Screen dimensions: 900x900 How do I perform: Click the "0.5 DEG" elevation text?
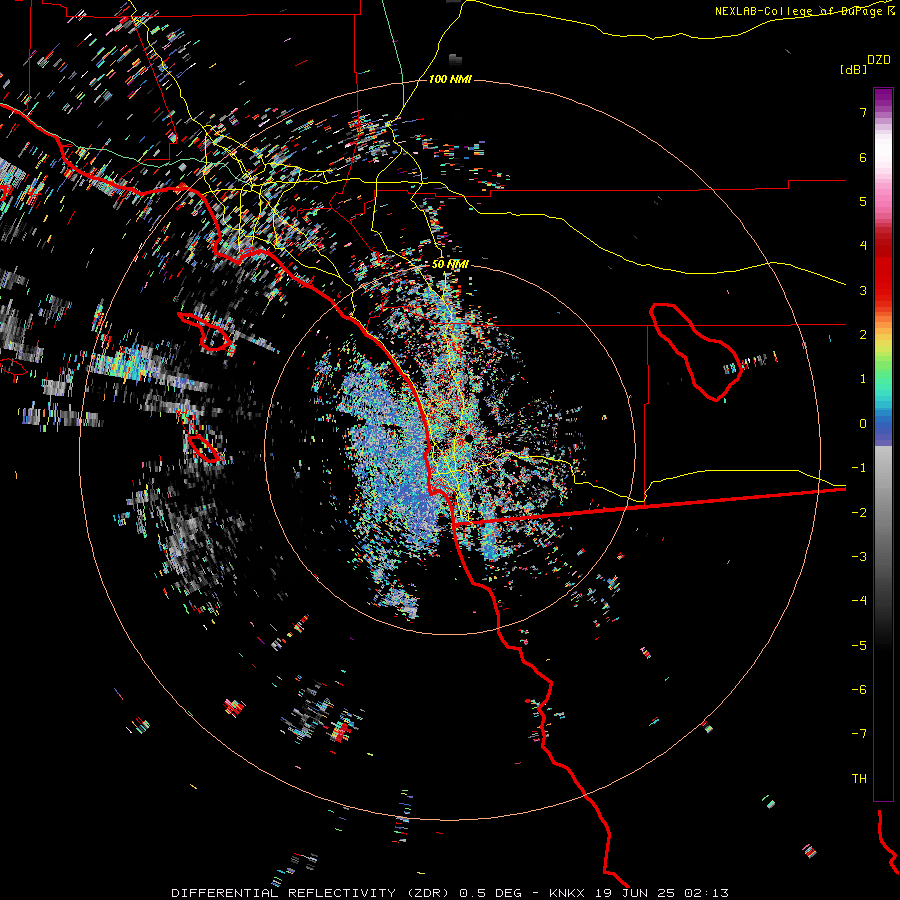[x=490, y=893]
